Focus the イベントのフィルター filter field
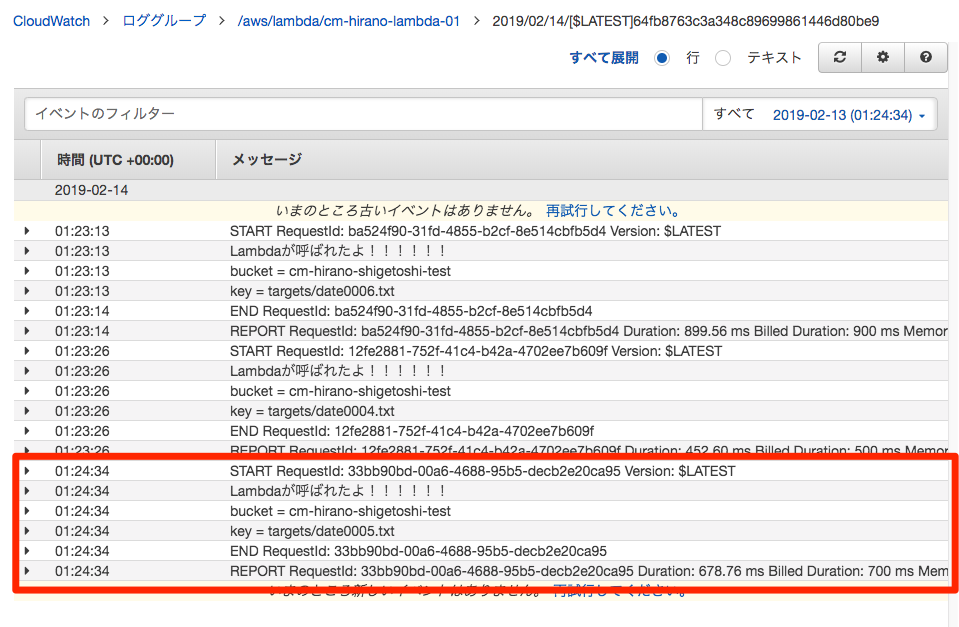The image size is (959, 627). (363, 114)
